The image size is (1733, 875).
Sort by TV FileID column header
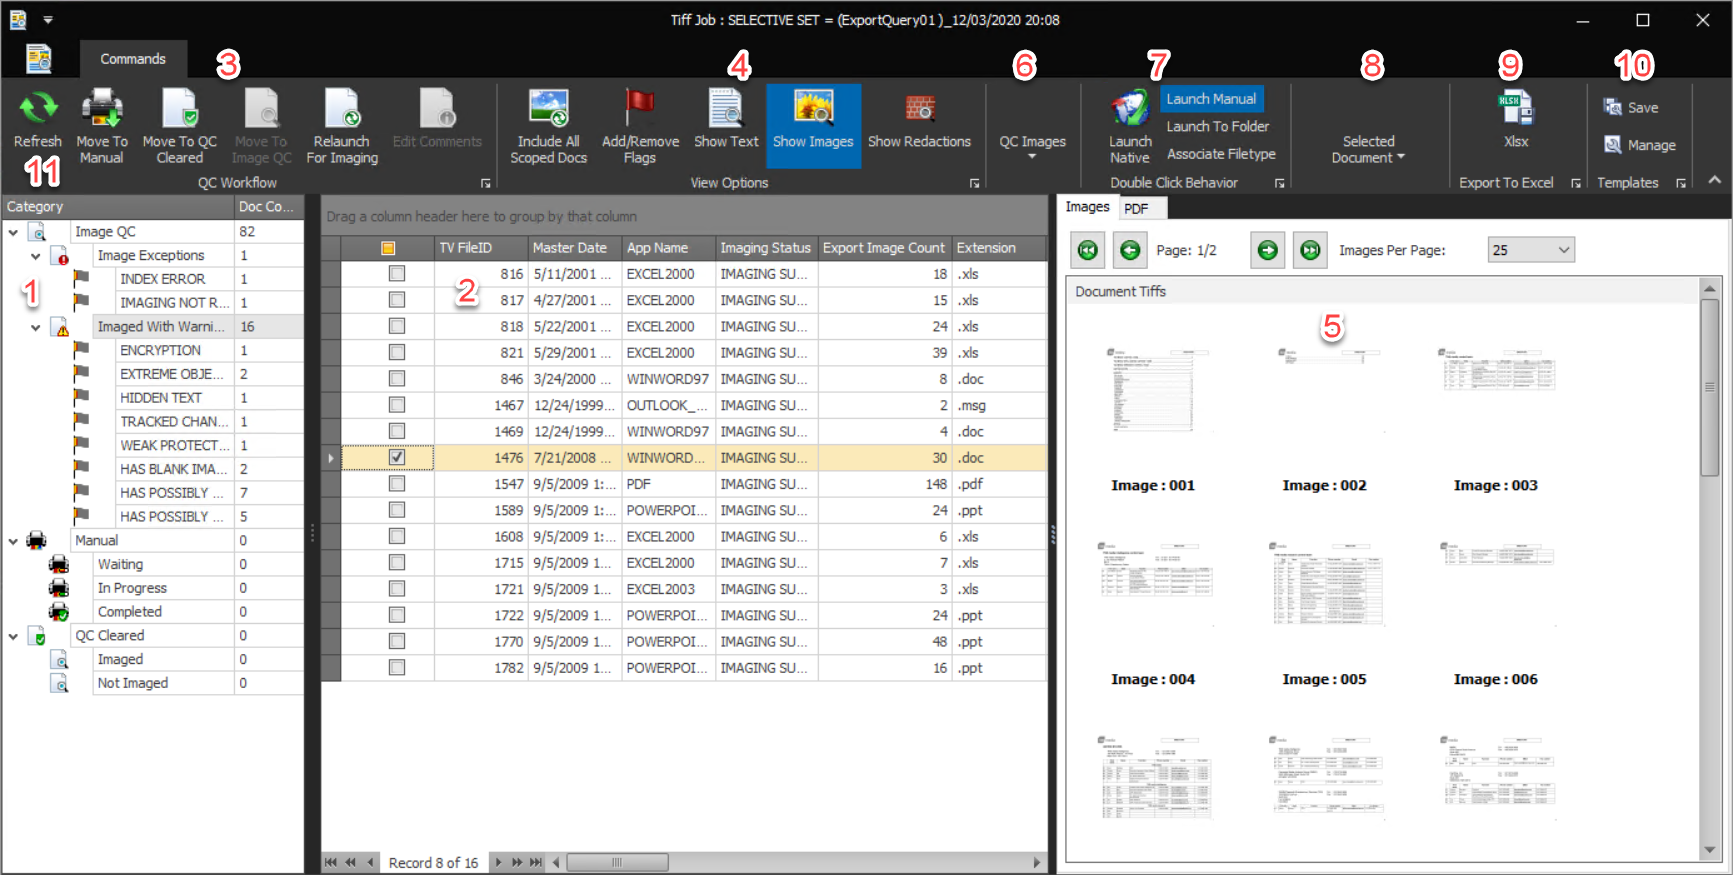482,248
